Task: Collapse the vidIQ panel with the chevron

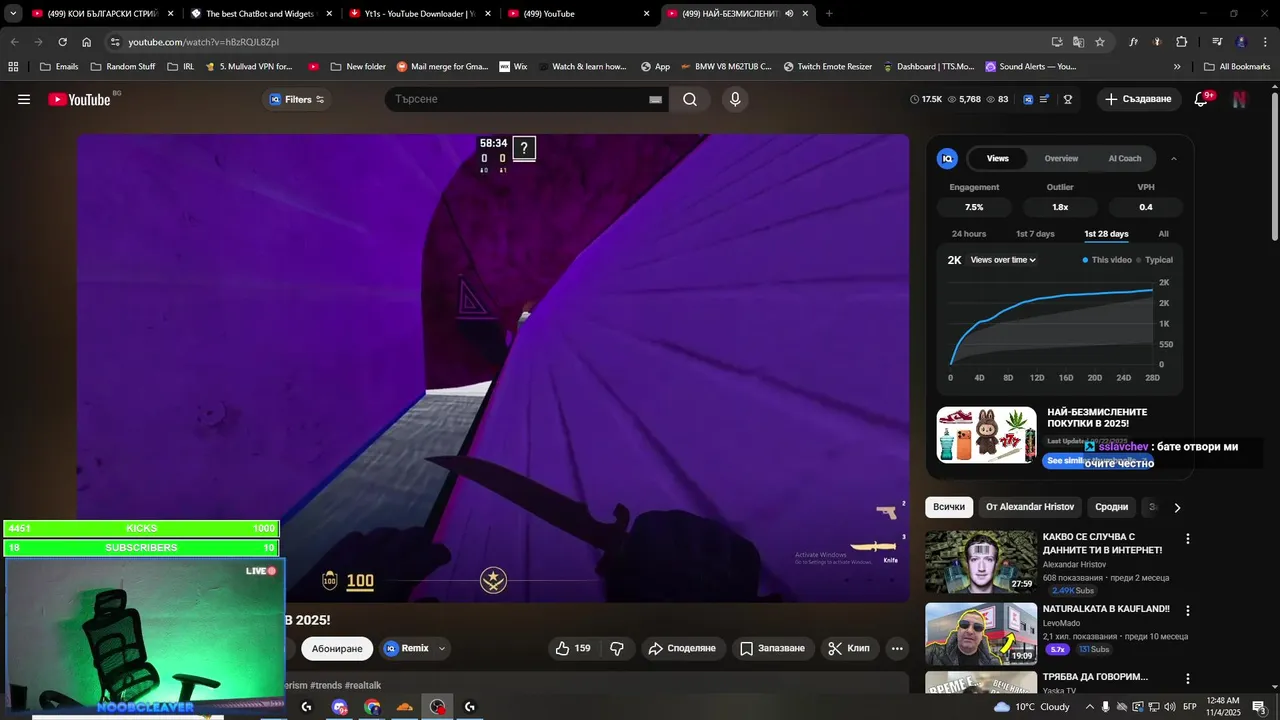Action: (1174, 158)
